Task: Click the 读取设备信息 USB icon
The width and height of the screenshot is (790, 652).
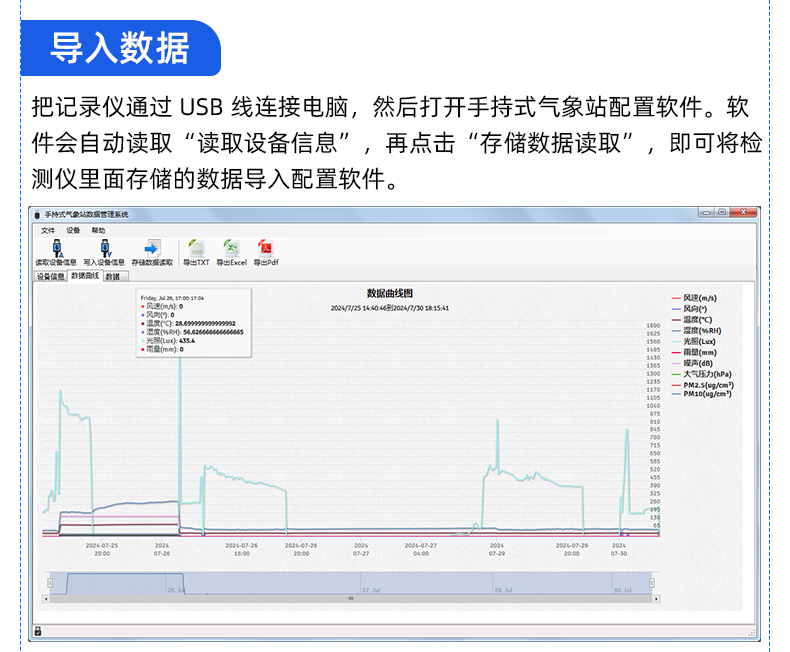Action: tap(56, 248)
